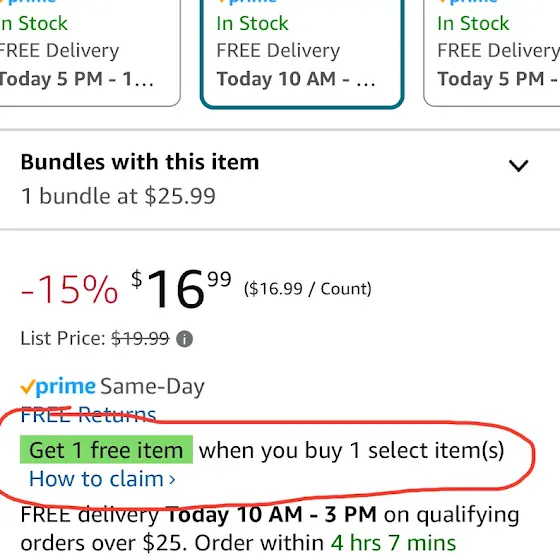Click the 1 bundle at $25.99 text
This screenshot has height=560, width=560.
point(118,196)
